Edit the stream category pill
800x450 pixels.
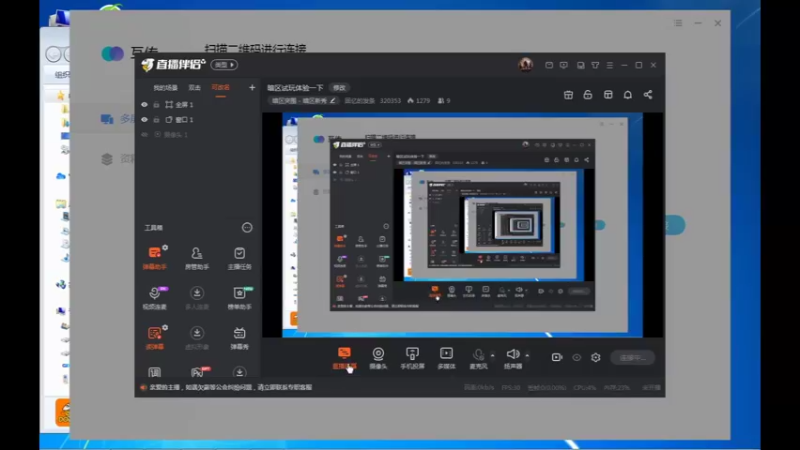coord(303,101)
